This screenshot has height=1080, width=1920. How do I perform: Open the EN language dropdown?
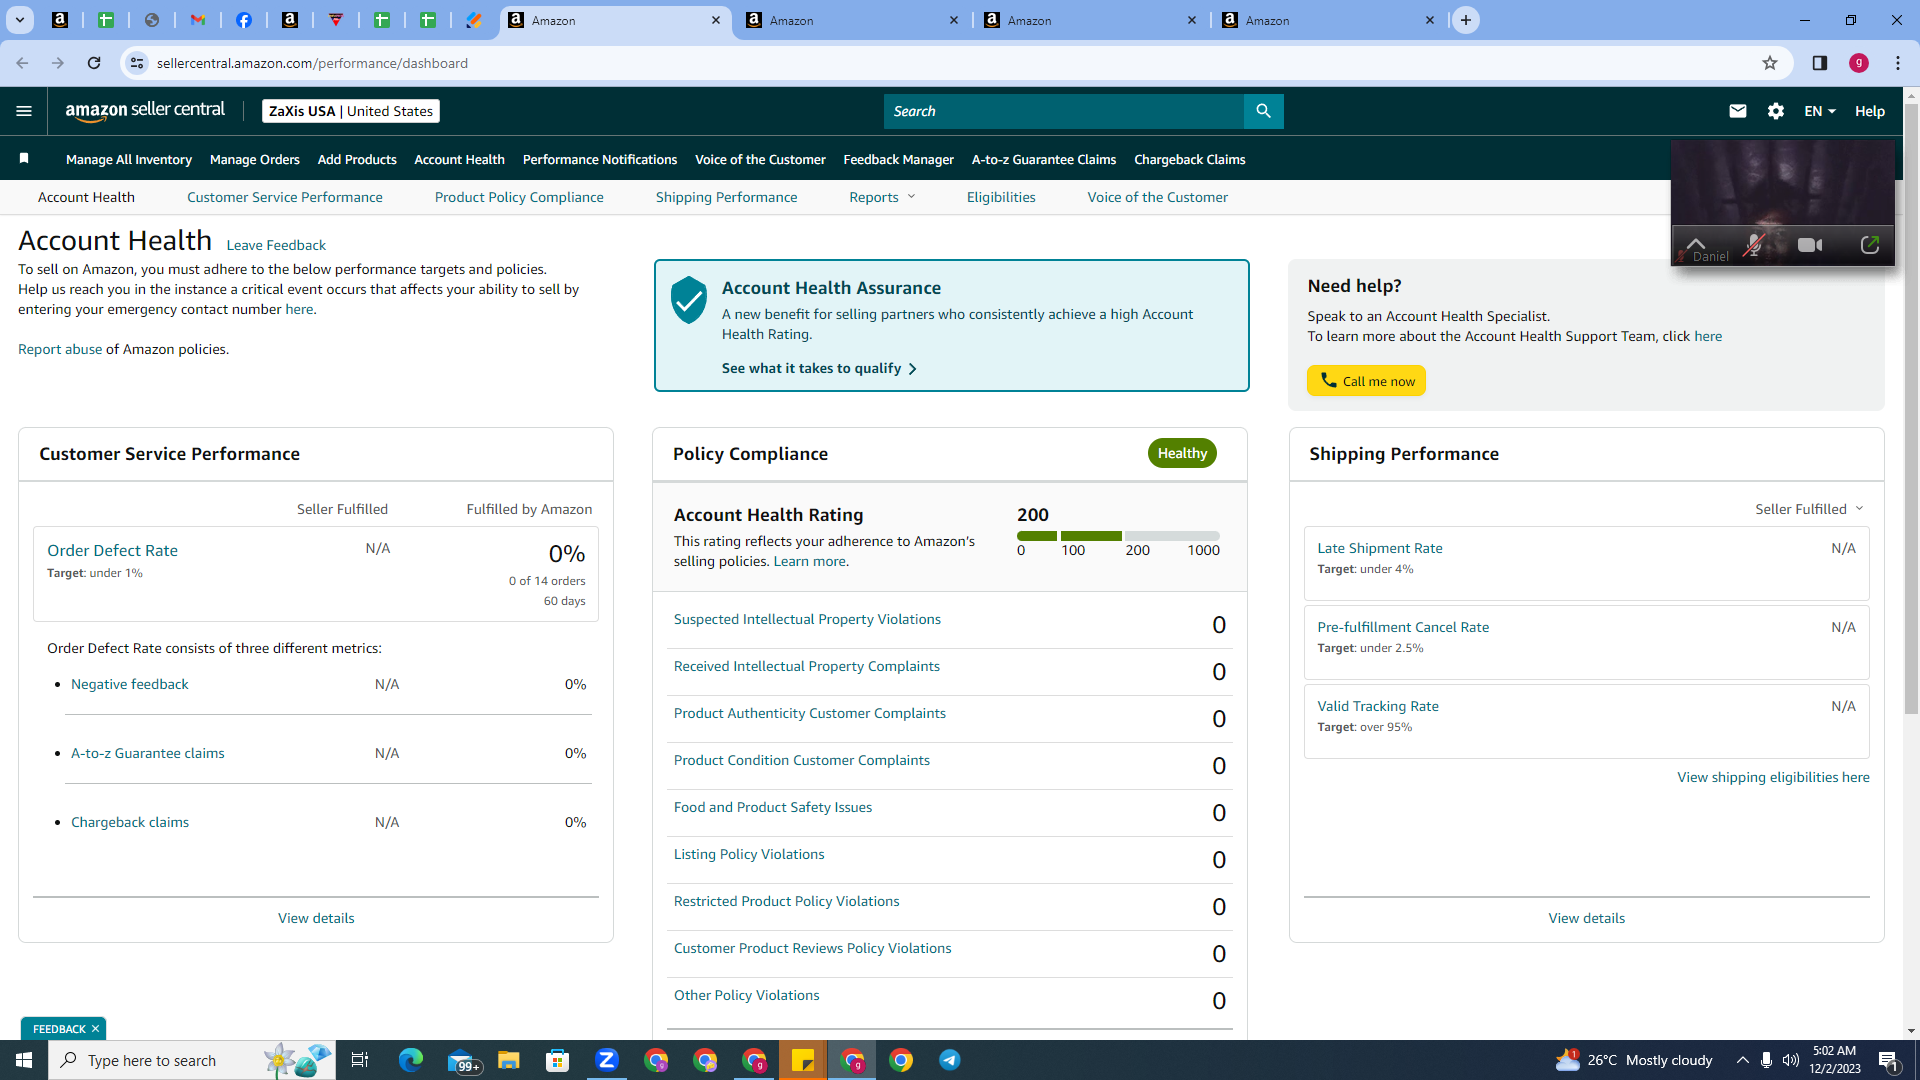tap(1820, 111)
